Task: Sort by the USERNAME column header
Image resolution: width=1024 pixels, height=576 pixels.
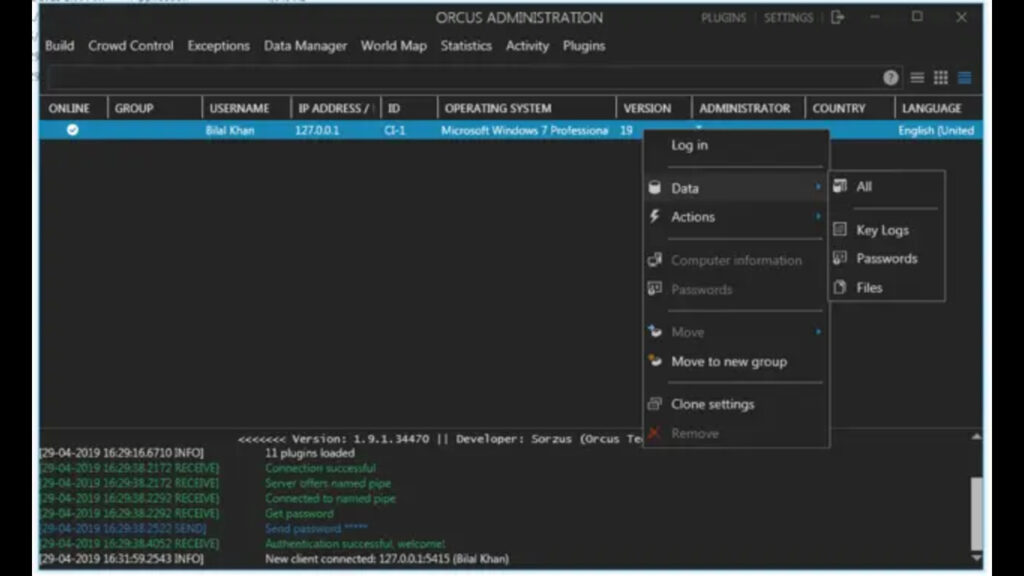Action: 246,108
